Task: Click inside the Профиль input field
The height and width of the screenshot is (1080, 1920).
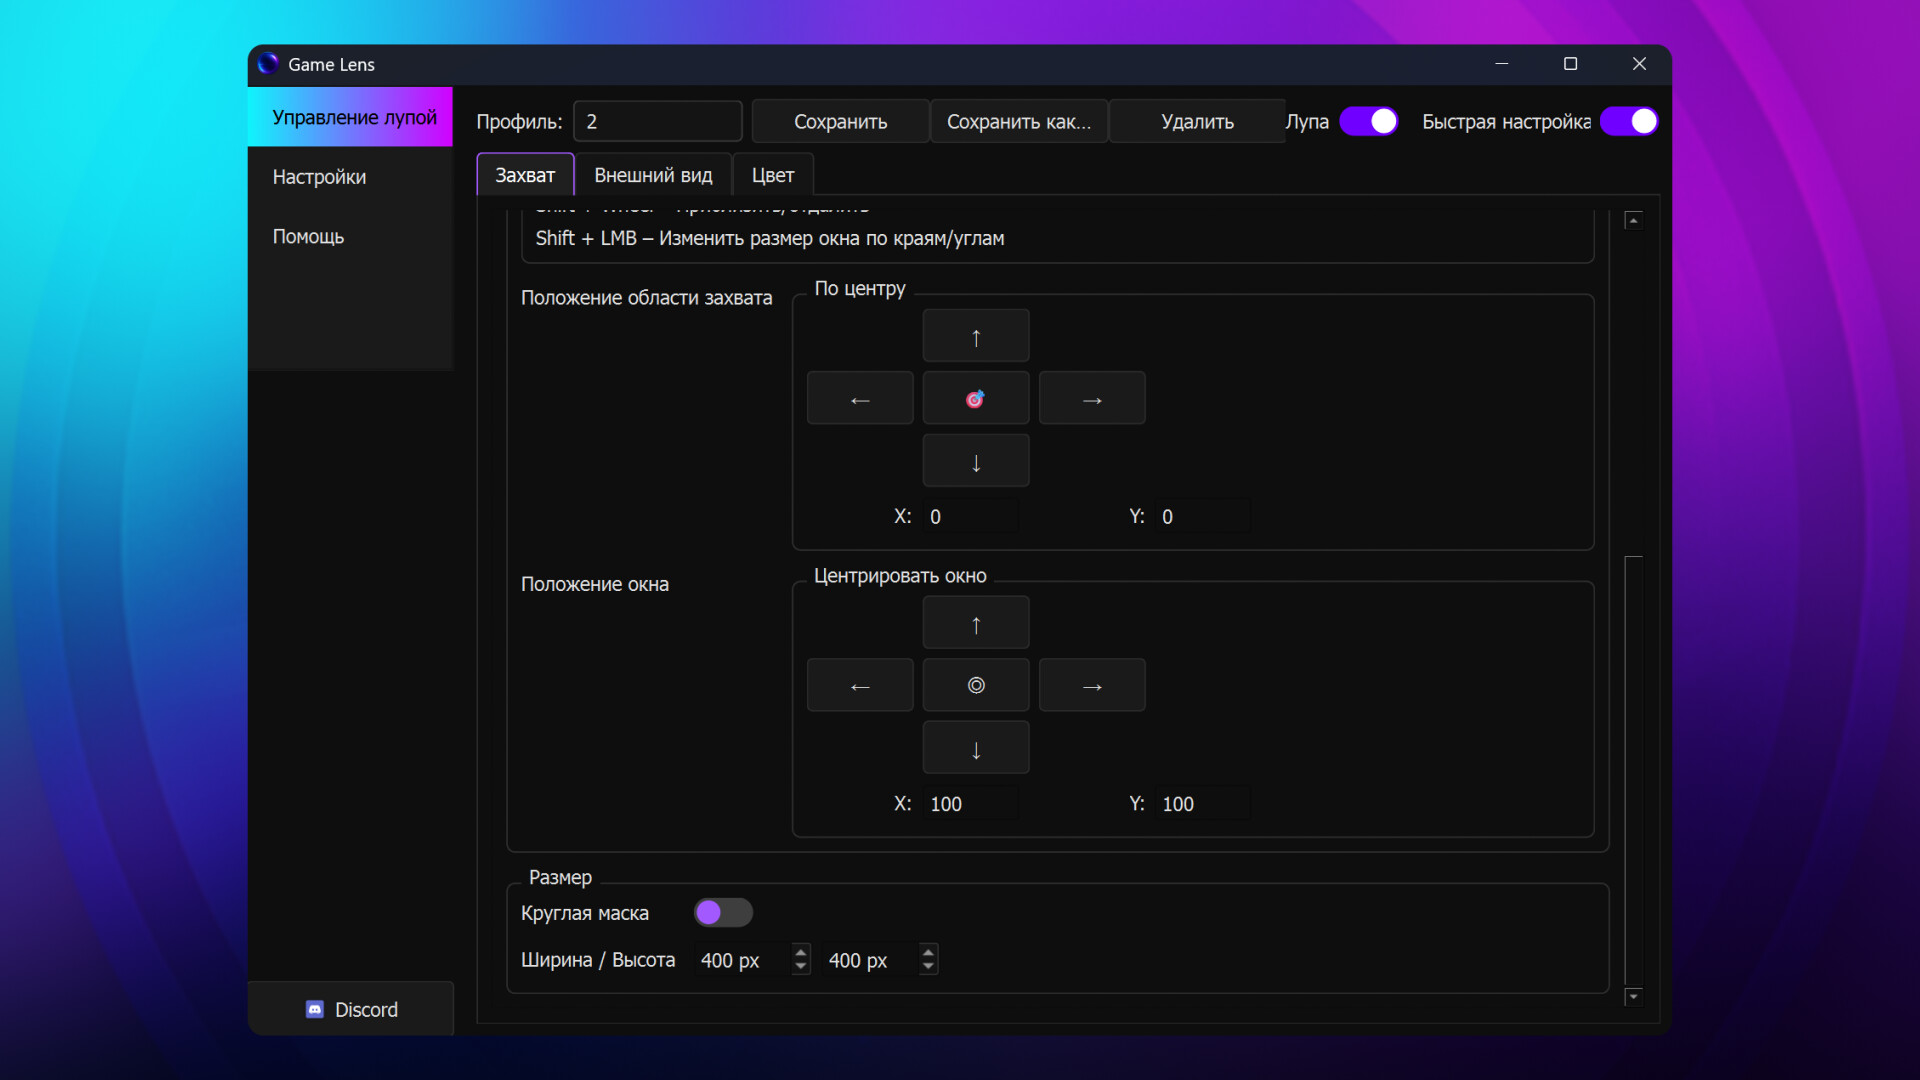Action: tap(657, 120)
